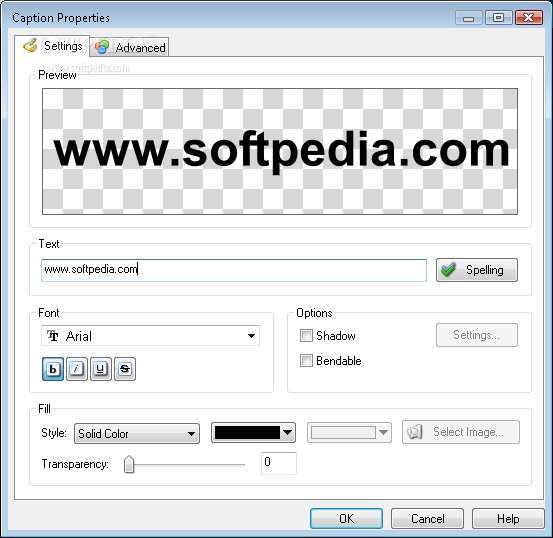Open Help for caption properties
This screenshot has width=553, height=538.
508,518
